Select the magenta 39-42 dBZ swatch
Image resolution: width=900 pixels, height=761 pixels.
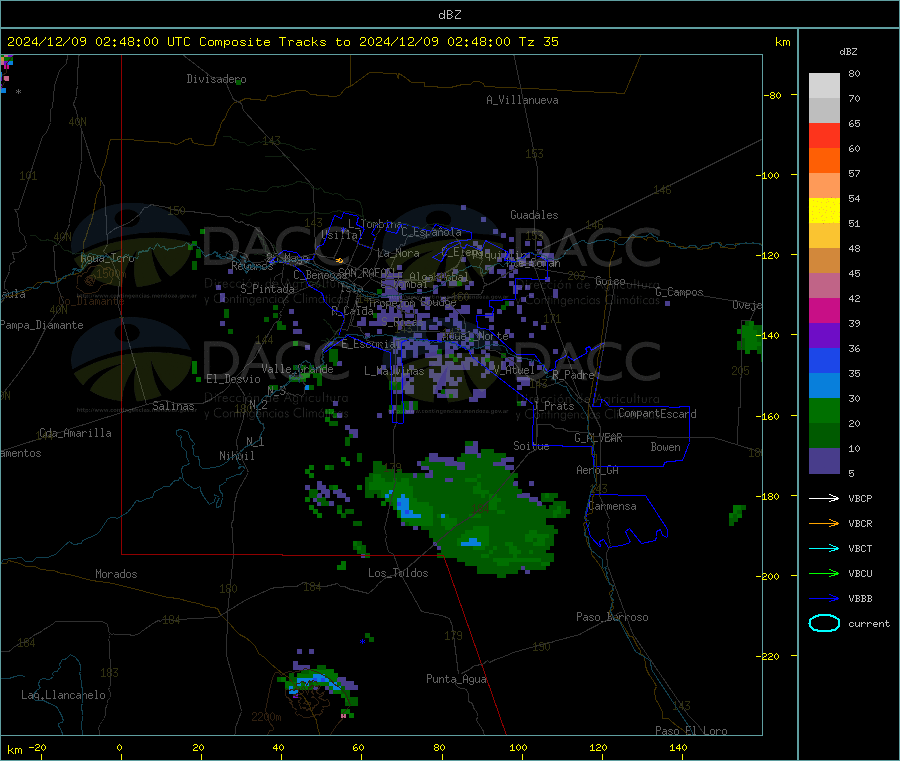(824, 310)
